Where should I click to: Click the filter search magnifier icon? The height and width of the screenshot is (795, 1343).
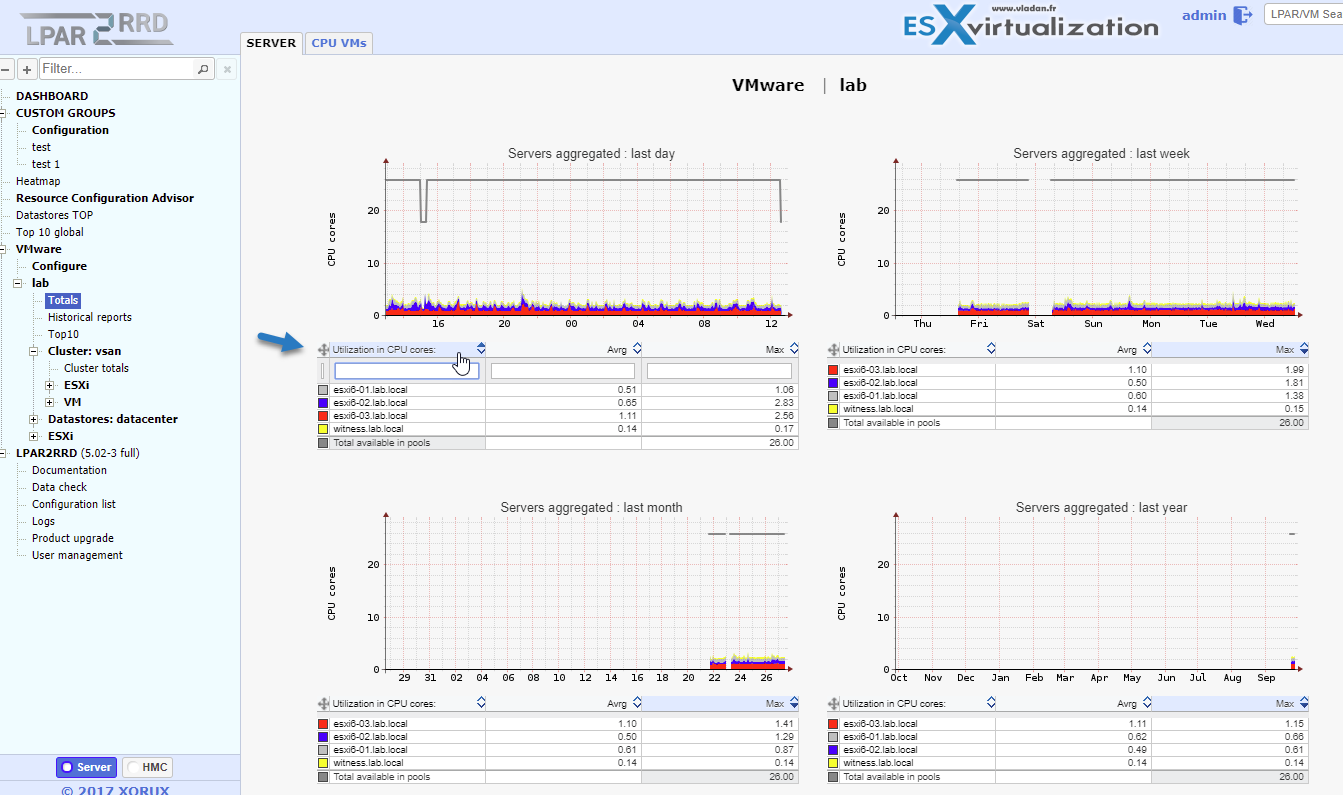click(x=203, y=69)
